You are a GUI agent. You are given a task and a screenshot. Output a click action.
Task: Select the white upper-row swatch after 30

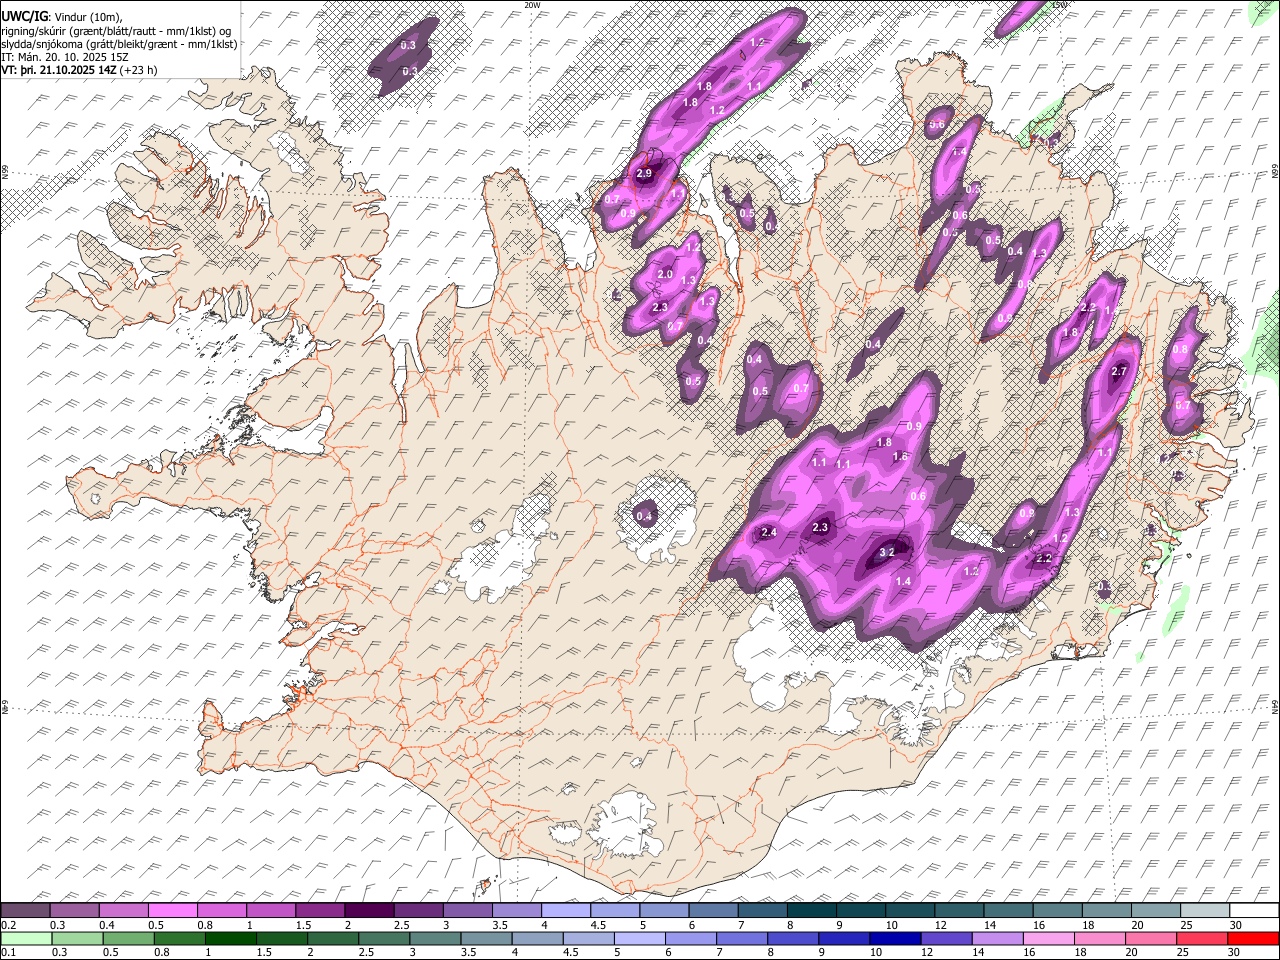(1255, 911)
